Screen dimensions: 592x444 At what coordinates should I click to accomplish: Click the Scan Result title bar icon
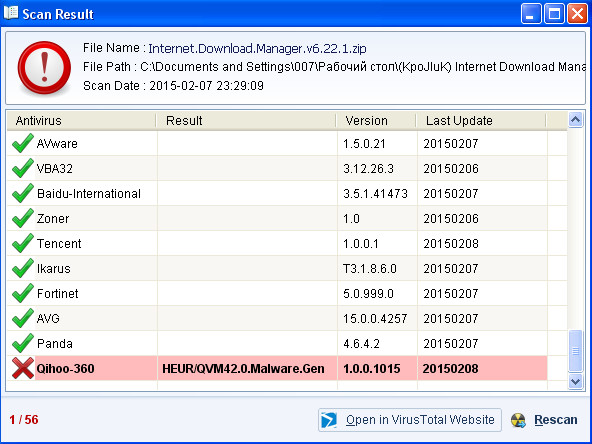coord(11,13)
